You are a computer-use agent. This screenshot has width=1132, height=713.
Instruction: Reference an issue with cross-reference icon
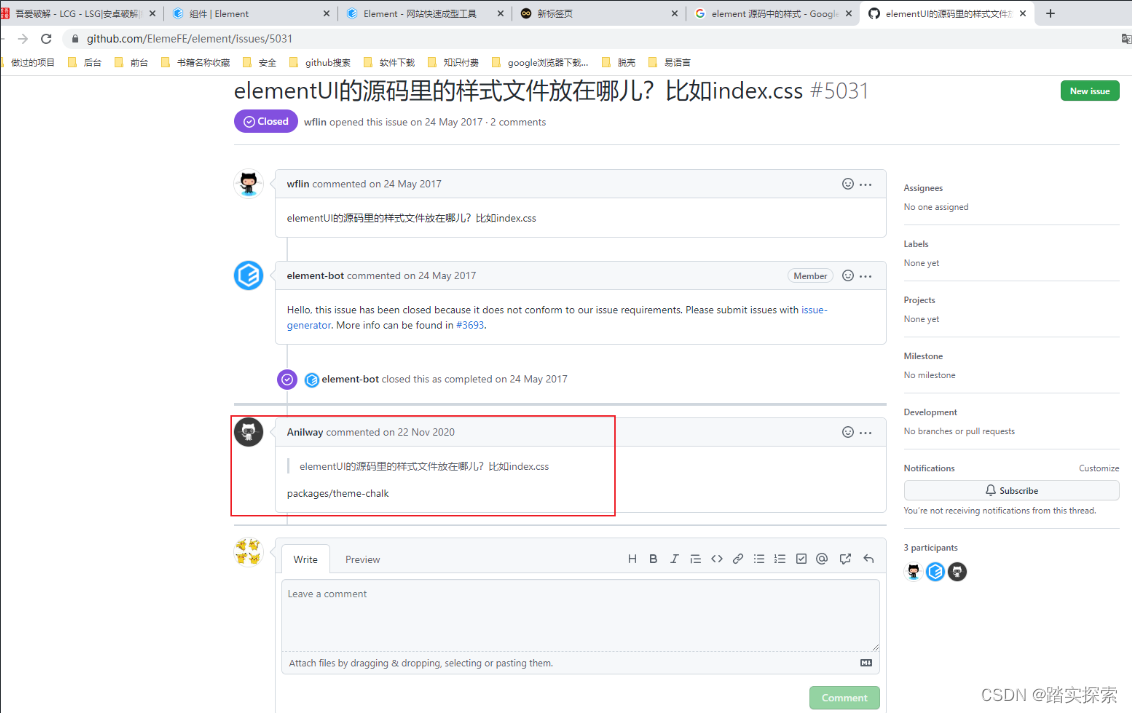(x=845, y=559)
